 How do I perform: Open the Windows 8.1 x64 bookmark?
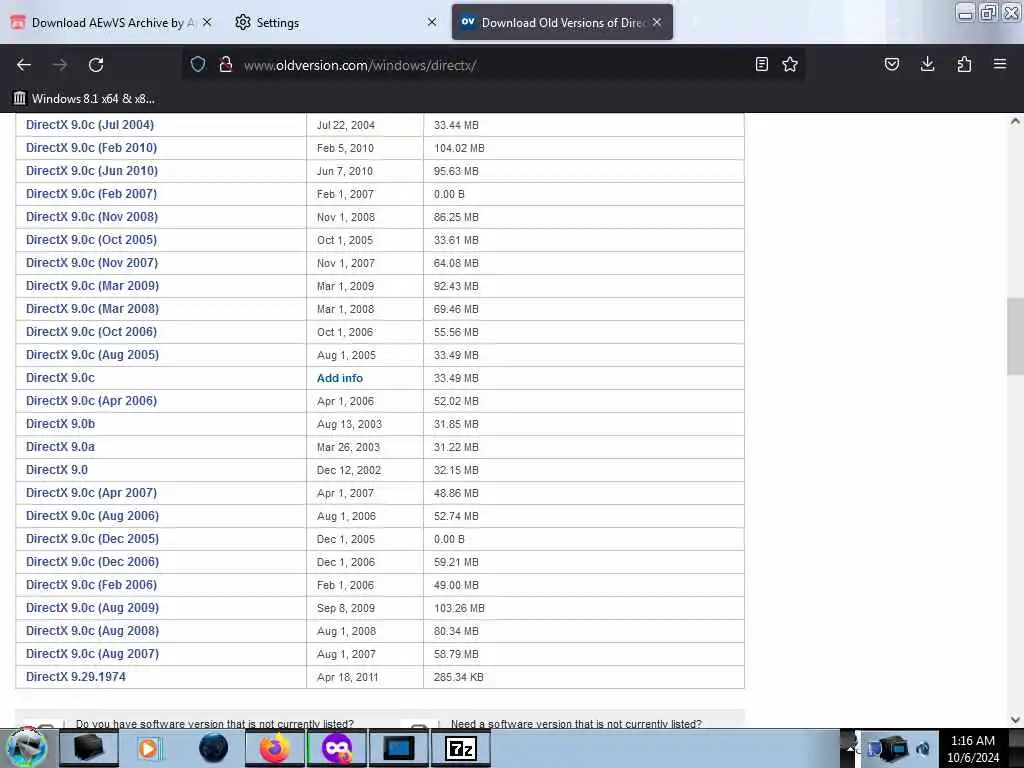[x=84, y=99]
